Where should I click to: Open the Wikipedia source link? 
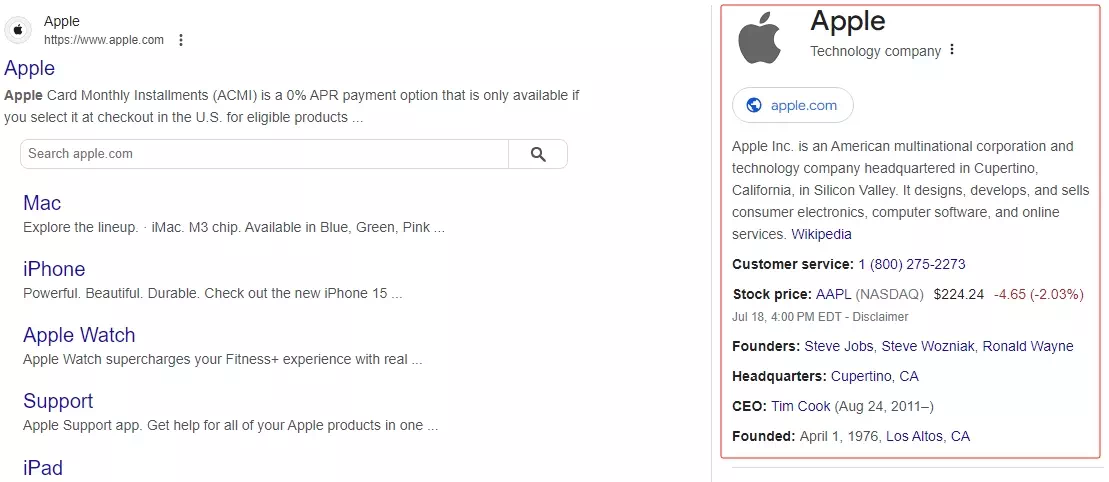coord(821,234)
